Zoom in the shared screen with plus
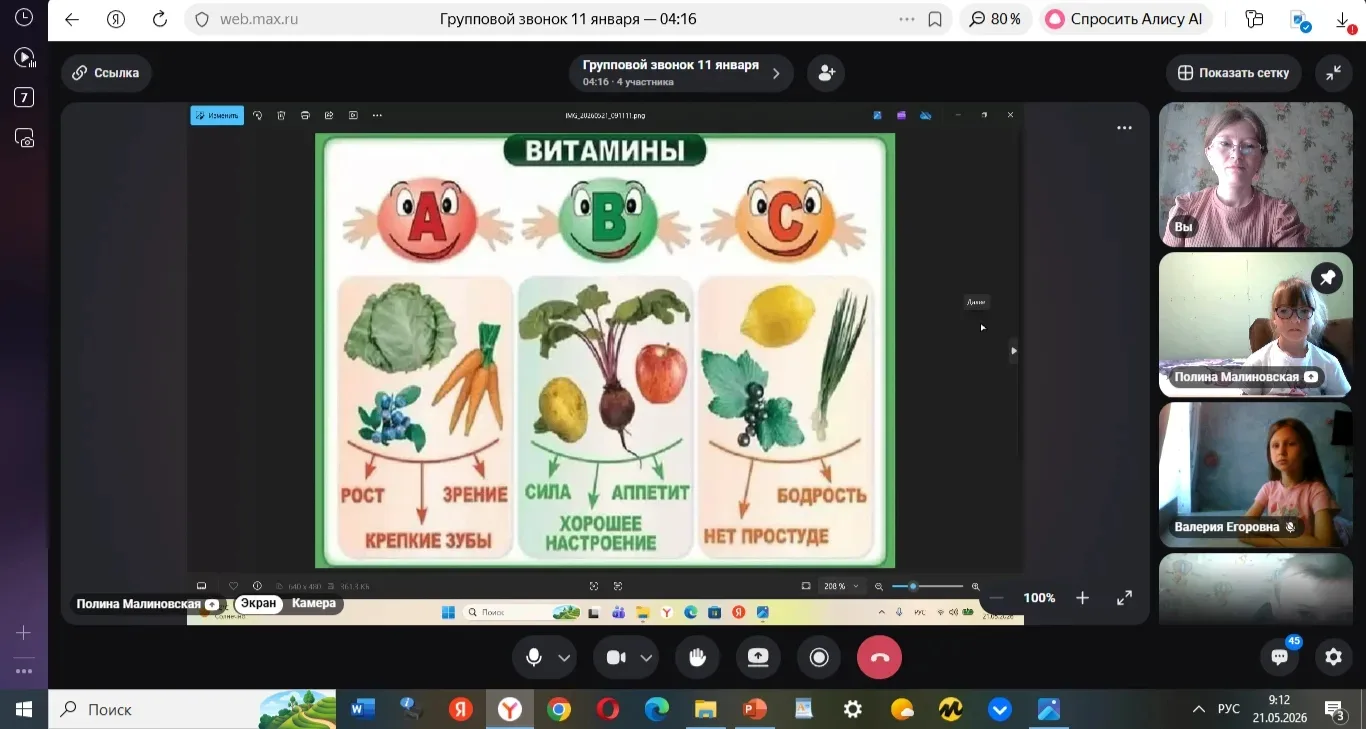 point(1082,598)
